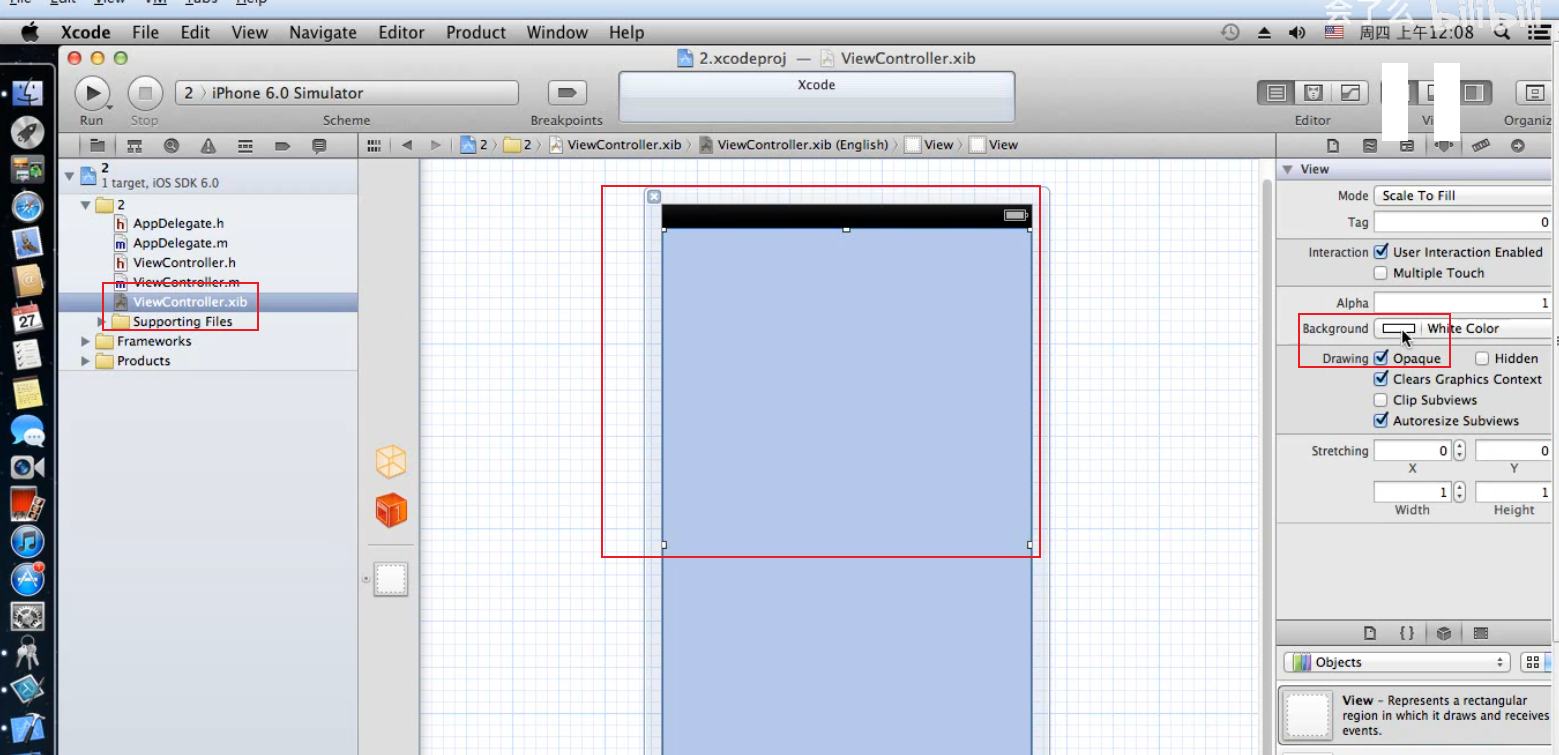Switch library to icon grid view
The height and width of the screenshot is (755, 1559).
(1531, 662)
